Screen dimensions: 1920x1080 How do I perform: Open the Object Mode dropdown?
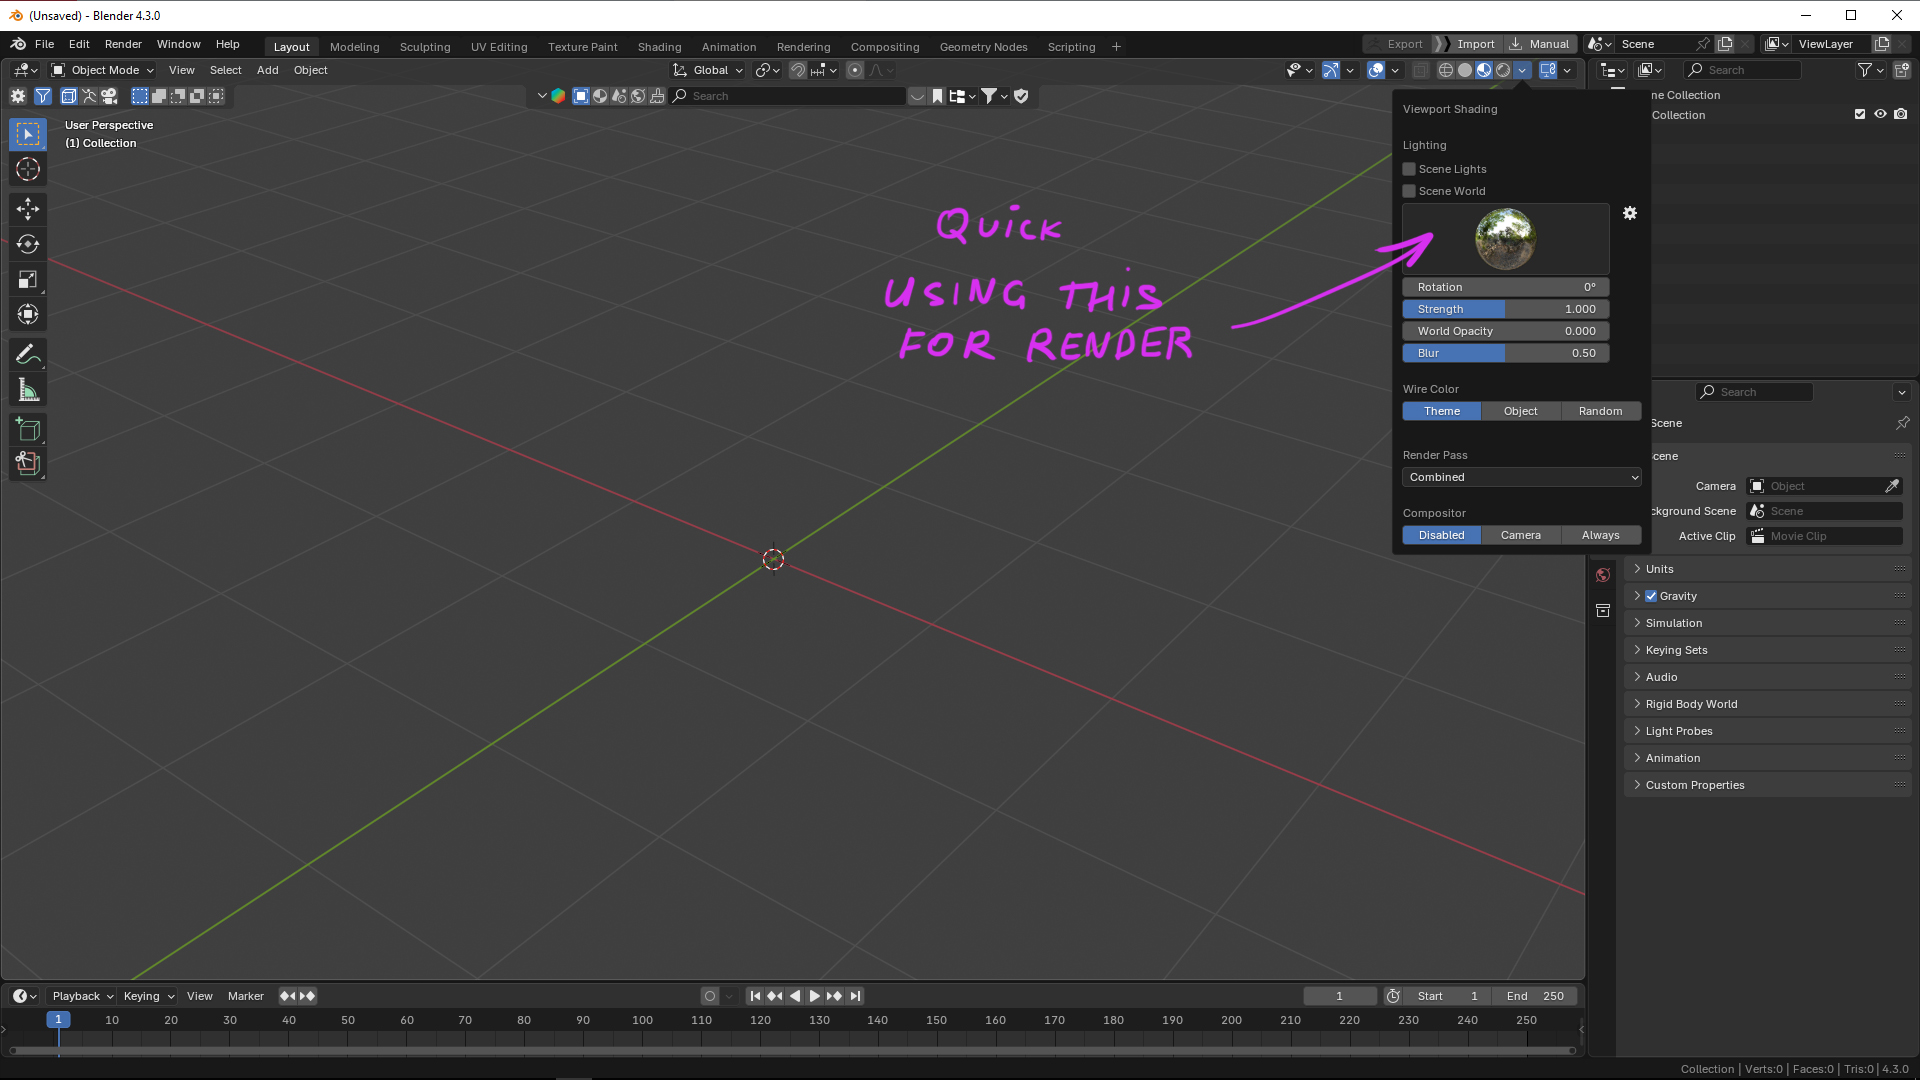click(x=102, y=70)
